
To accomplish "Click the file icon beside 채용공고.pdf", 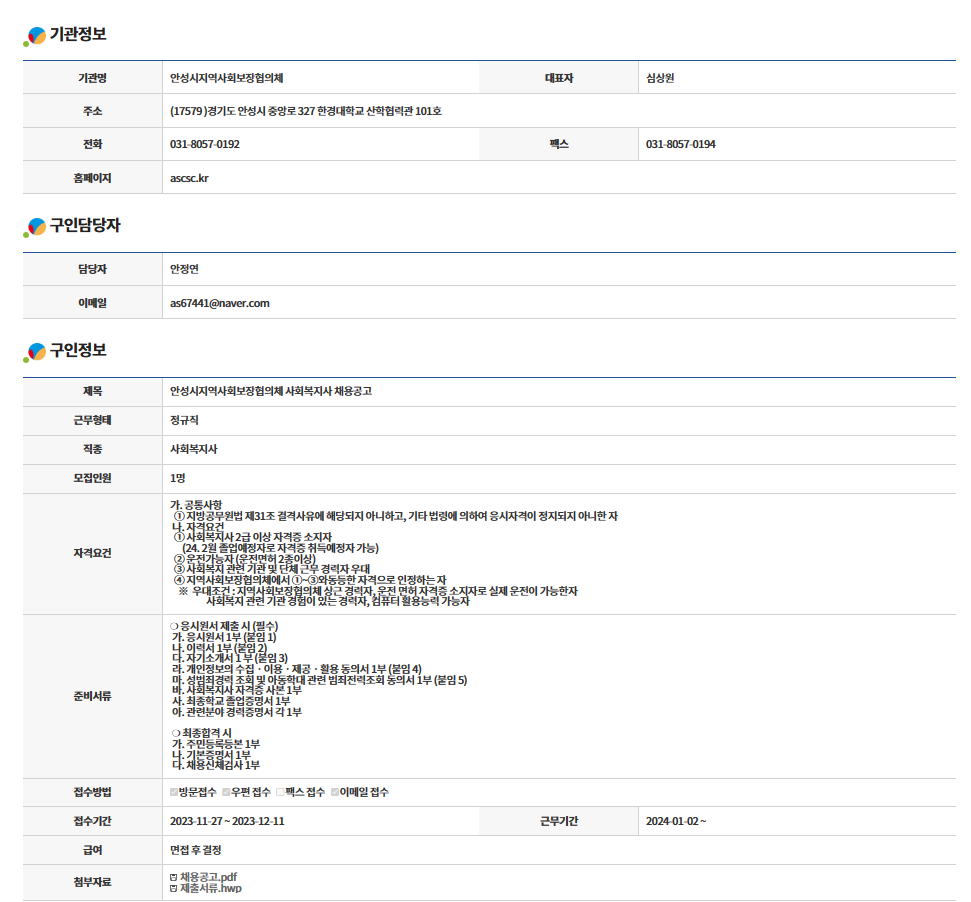I will (174, 877).
